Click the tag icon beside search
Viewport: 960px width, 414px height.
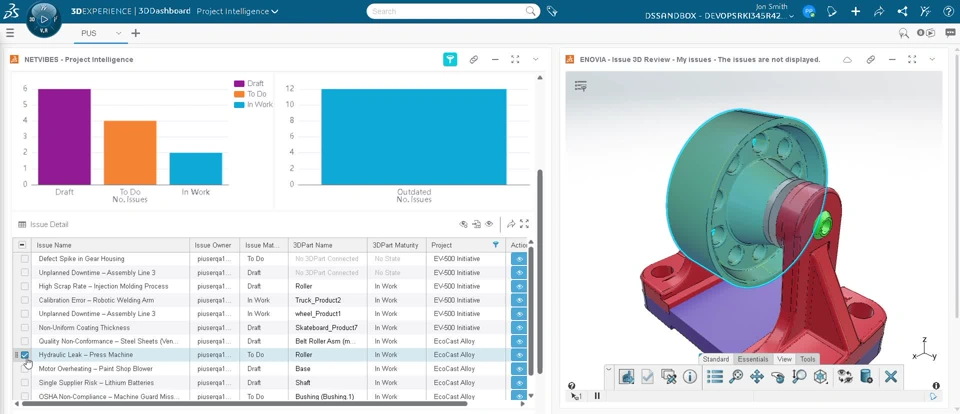point(552,11)
